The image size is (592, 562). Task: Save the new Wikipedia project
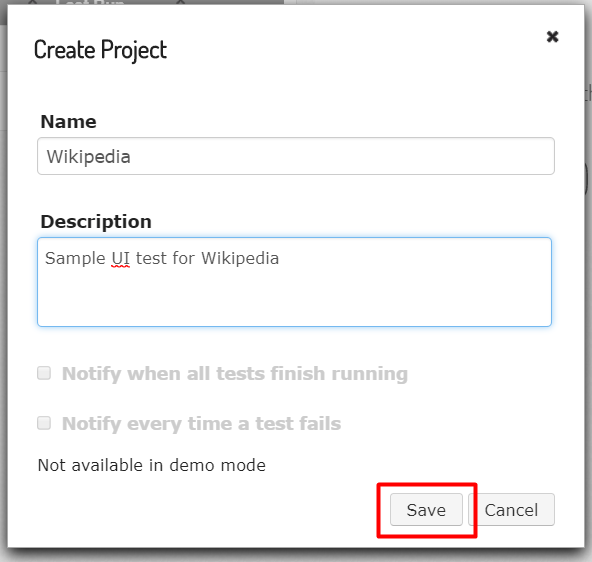click(x=426, y=510)
